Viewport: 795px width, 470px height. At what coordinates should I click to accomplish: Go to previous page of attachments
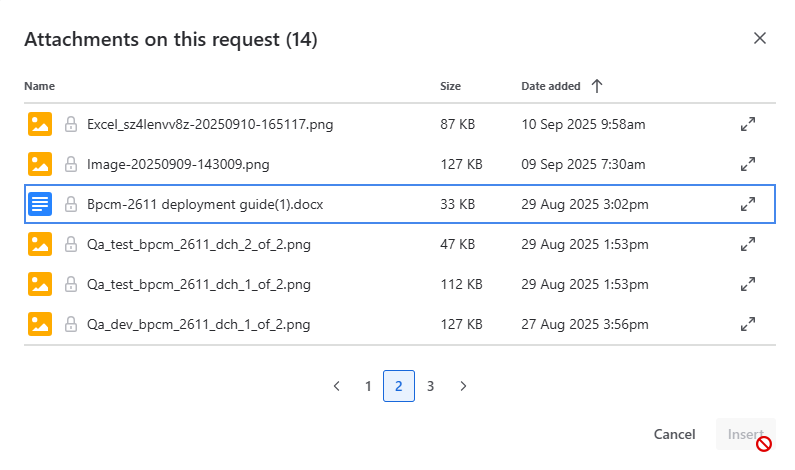pyautogui.click(x=337, y=386)
